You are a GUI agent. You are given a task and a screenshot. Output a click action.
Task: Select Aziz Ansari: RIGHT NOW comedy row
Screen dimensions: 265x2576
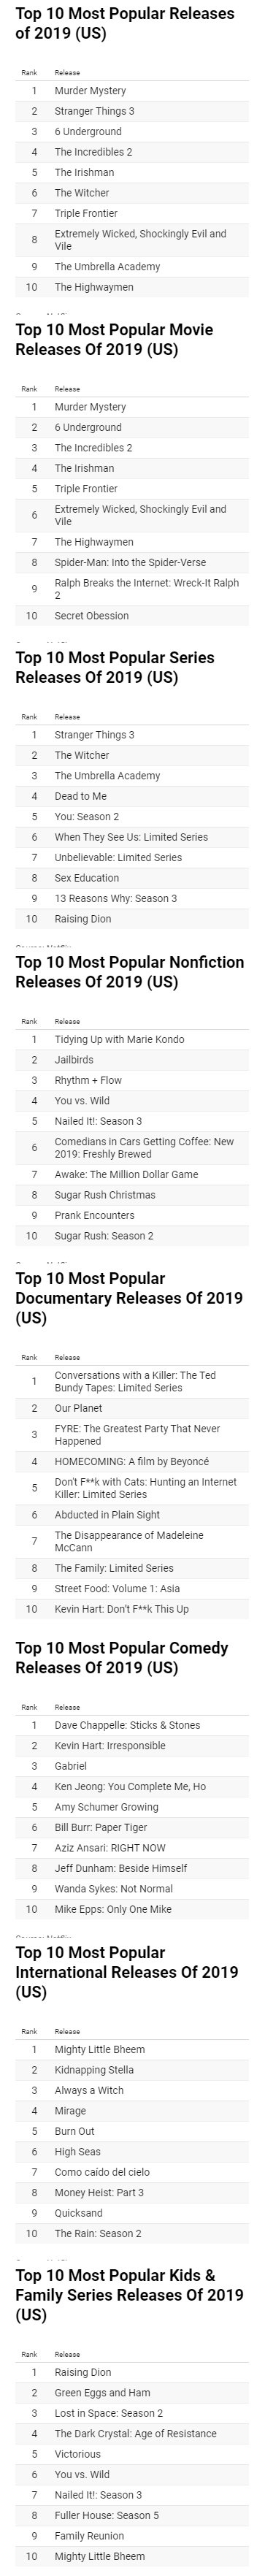[132, 1848]
